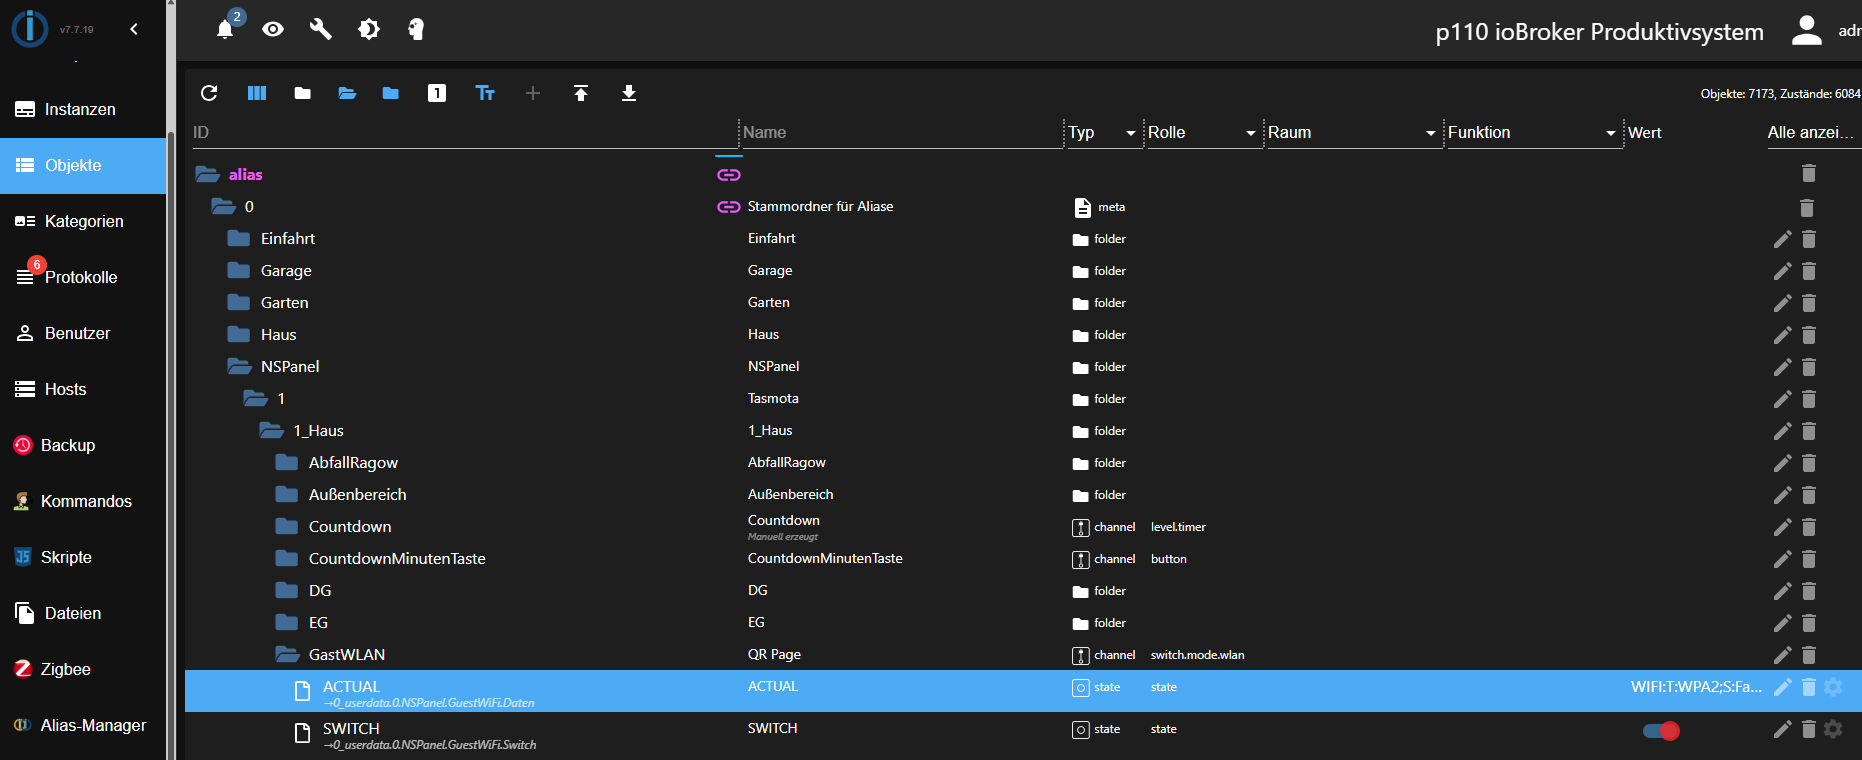Click the wrench system settings icon
This screenshot has height=760, width=1862.
point(320,29)
